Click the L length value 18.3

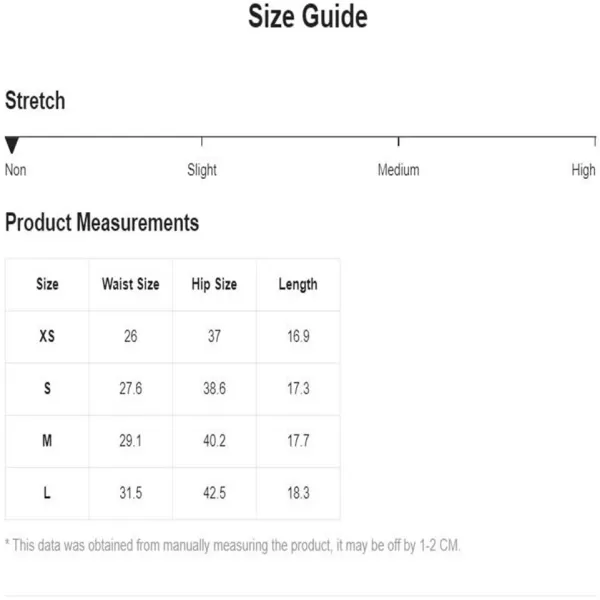coord(298,493)
